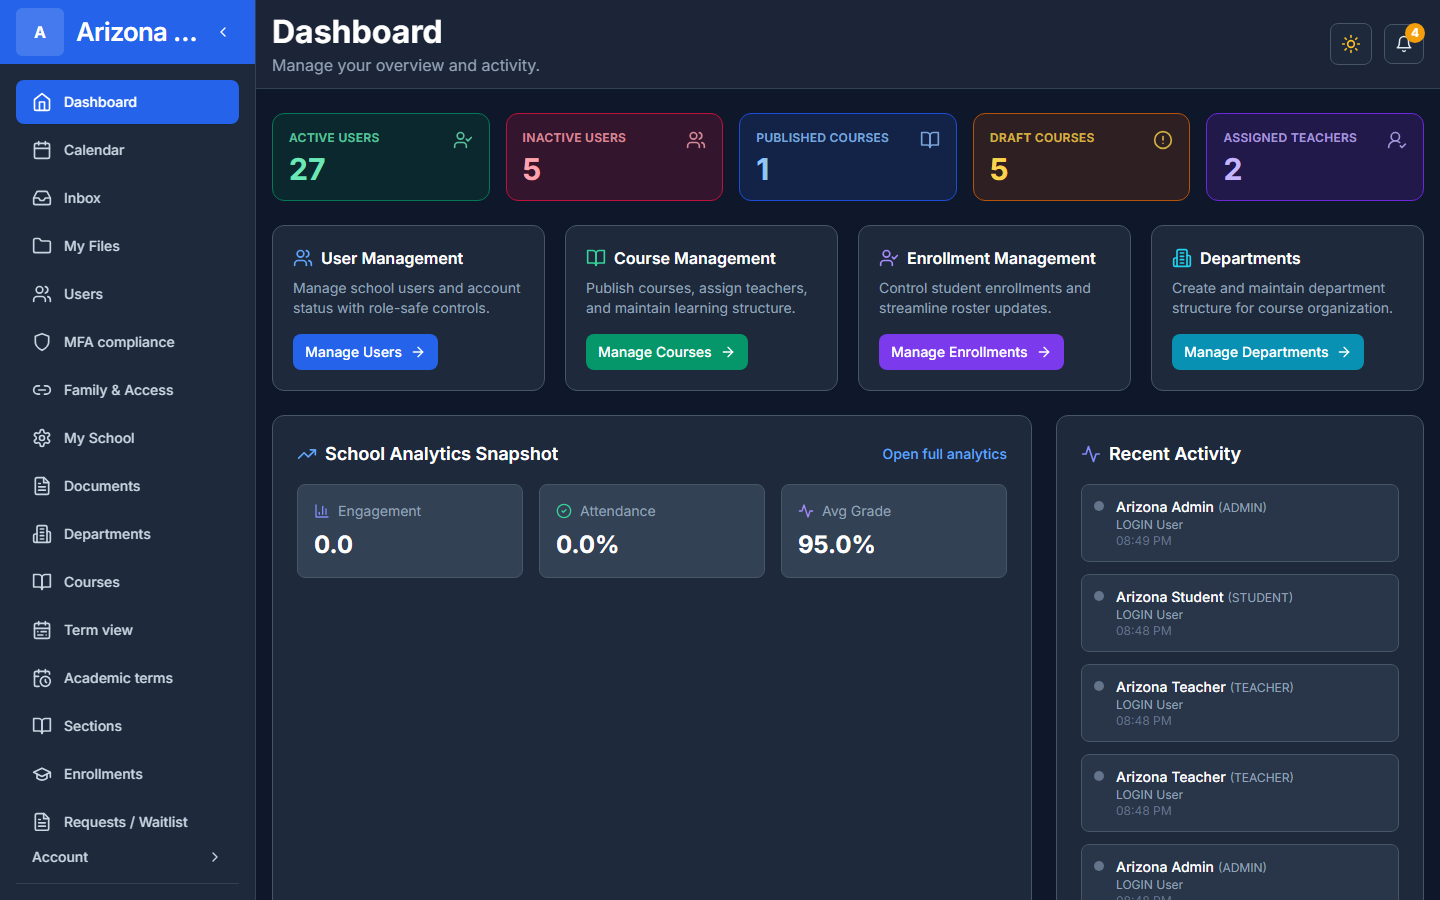Click the Term view calendar icon
Viewport: 1440px width, 900px height.
click(42, 630)
